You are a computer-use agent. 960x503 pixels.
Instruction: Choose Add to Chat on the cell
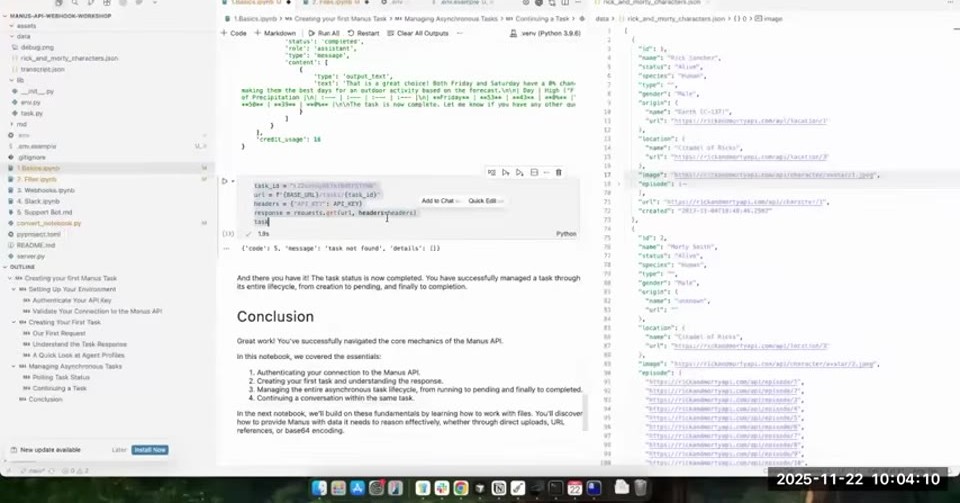tap(438, 201)
